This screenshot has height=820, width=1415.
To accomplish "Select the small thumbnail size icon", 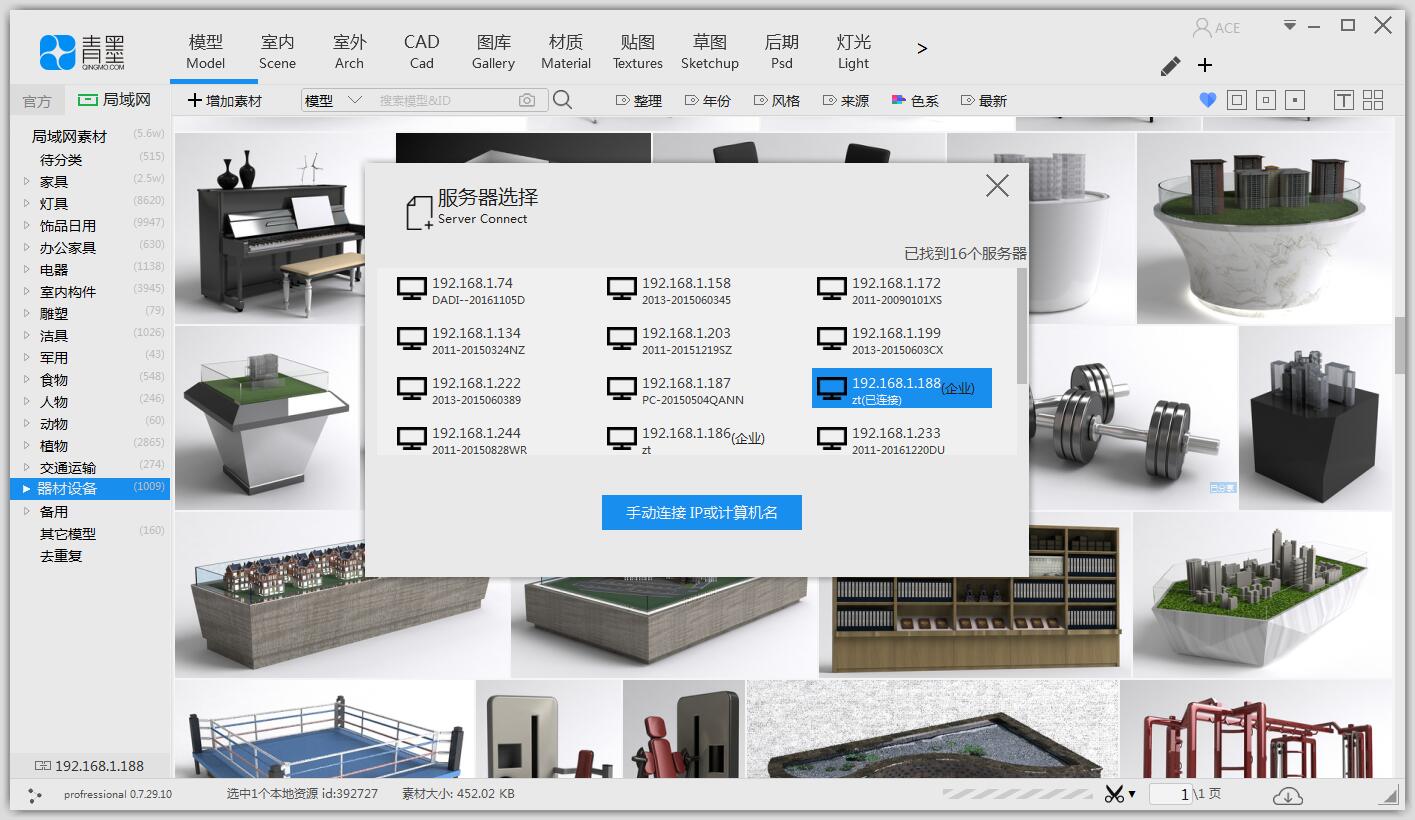I will tap(1295, 100).
